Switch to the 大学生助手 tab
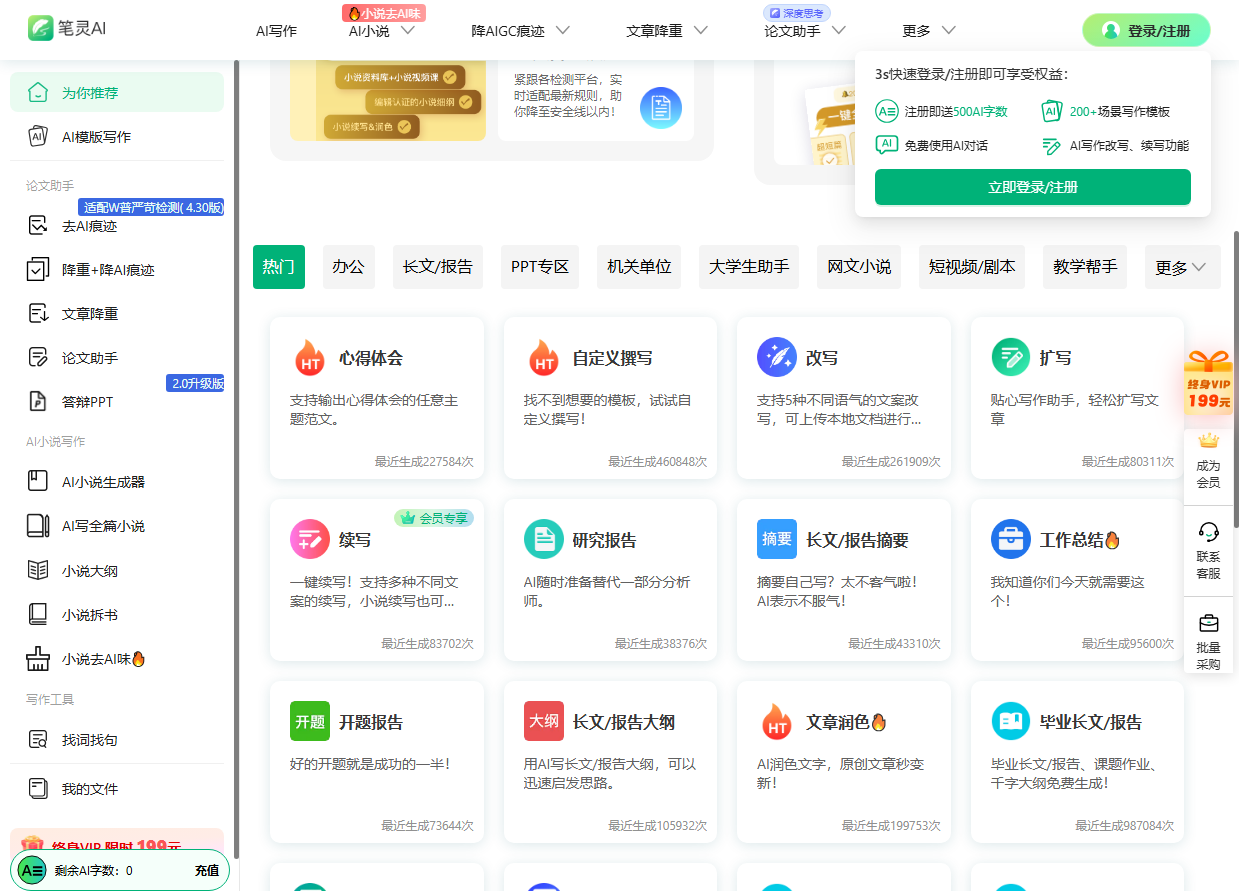 tap(749, 267)
